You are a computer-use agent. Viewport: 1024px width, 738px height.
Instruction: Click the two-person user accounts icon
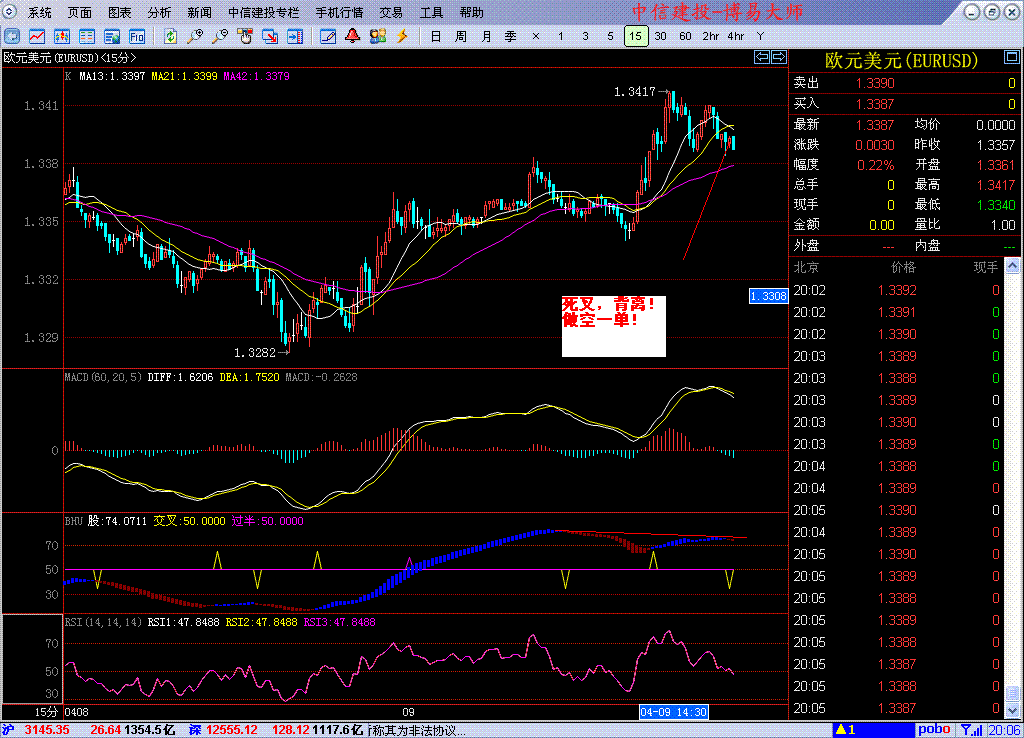tap(377, 37)
